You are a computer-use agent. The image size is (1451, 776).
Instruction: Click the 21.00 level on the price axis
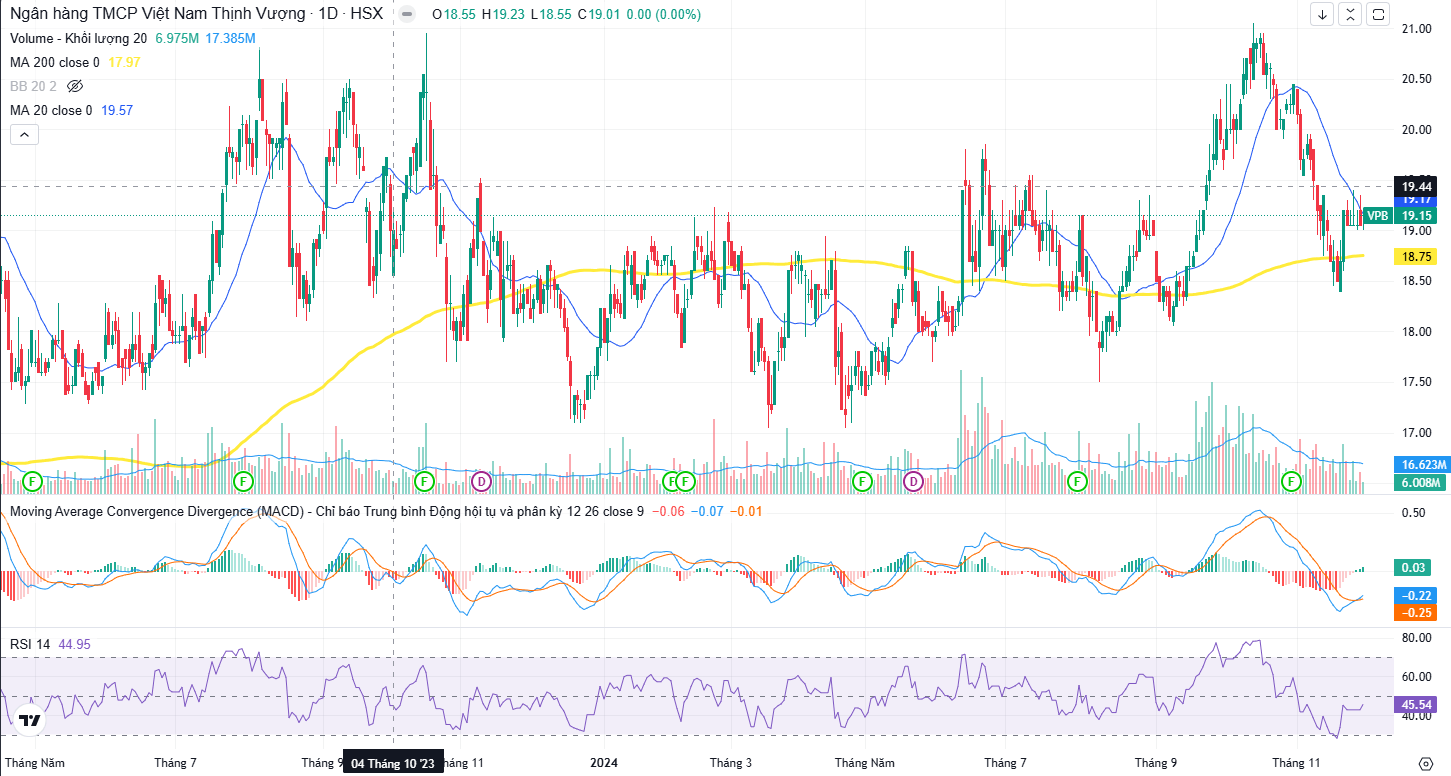1416,29
